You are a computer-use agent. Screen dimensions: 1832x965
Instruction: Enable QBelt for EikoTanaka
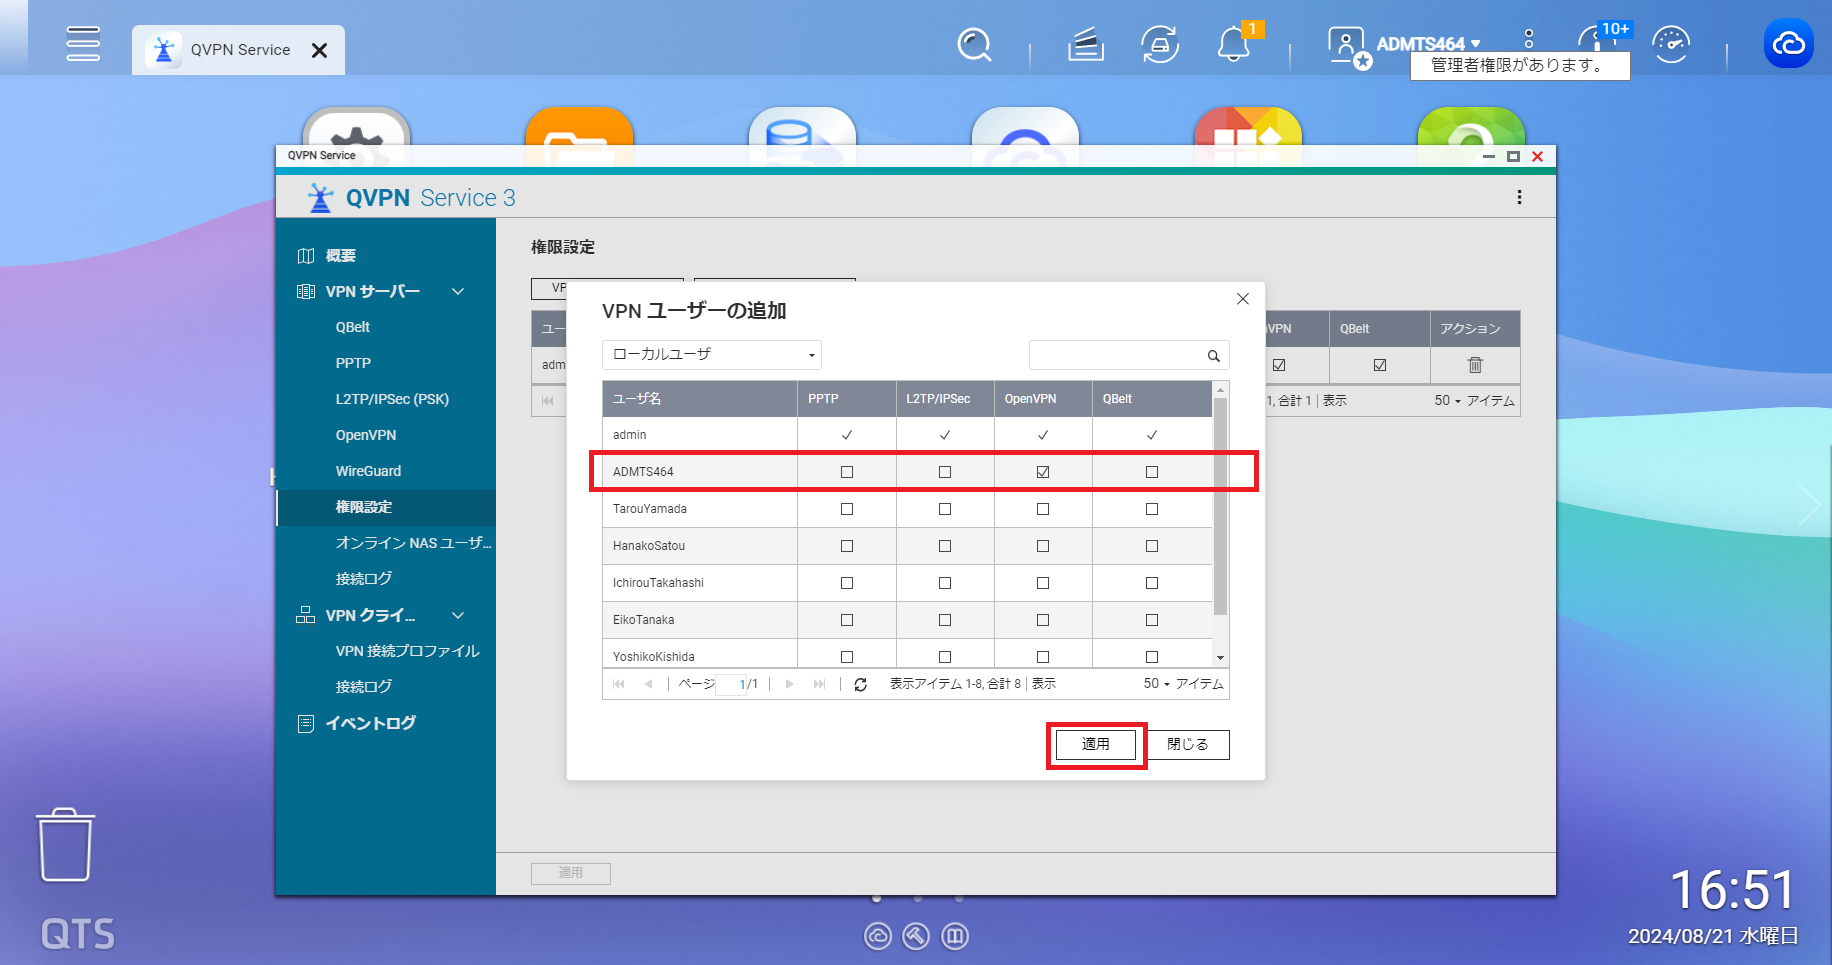point(1152,620)
